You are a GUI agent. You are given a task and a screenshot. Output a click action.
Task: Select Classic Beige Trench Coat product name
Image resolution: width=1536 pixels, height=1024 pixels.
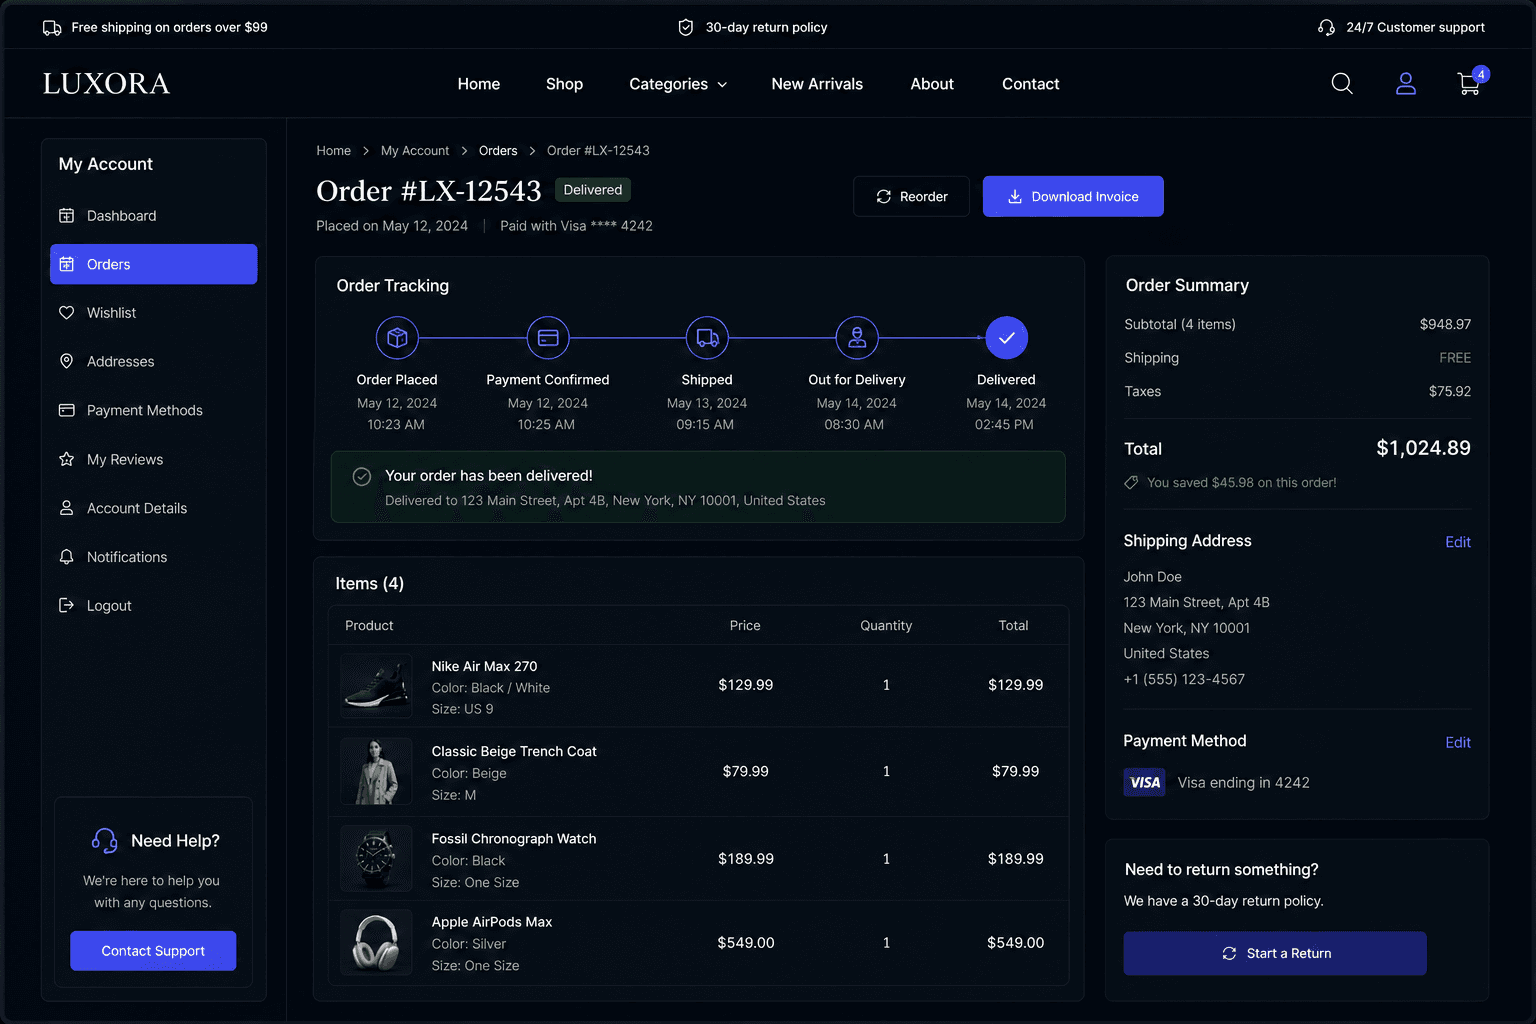pyautogui.click(x=514, y=751)
